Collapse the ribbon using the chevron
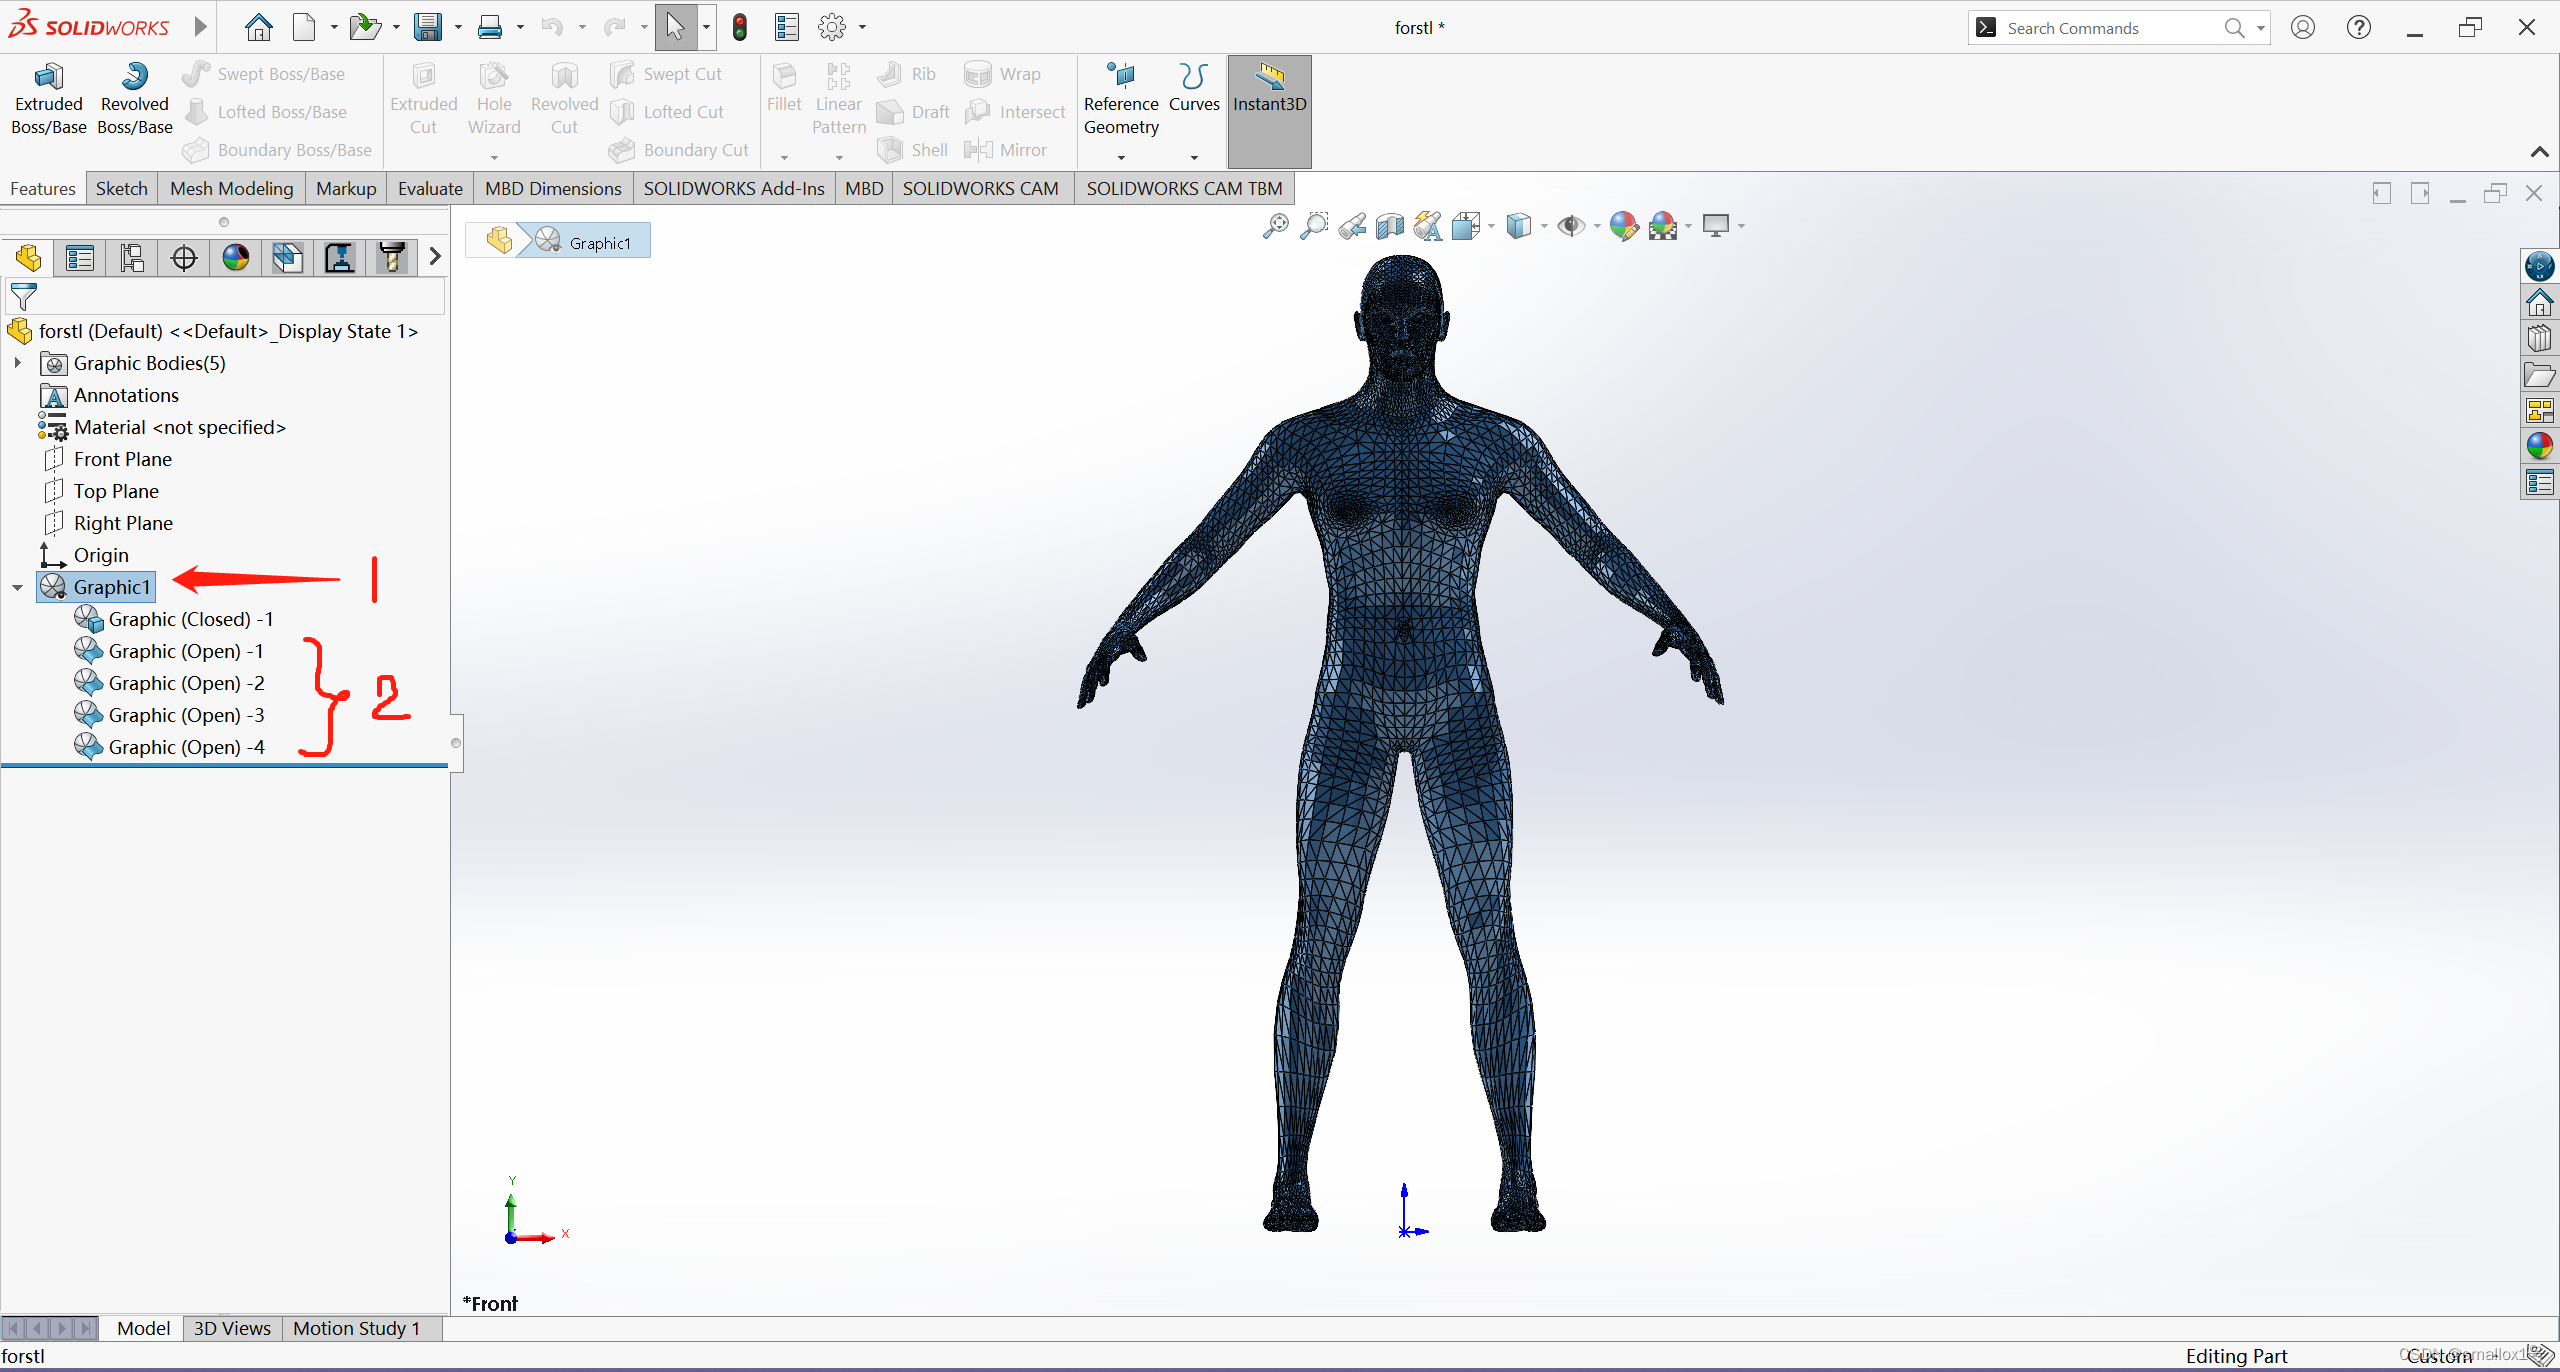 pyautogui.click(x=2538, y=152)
